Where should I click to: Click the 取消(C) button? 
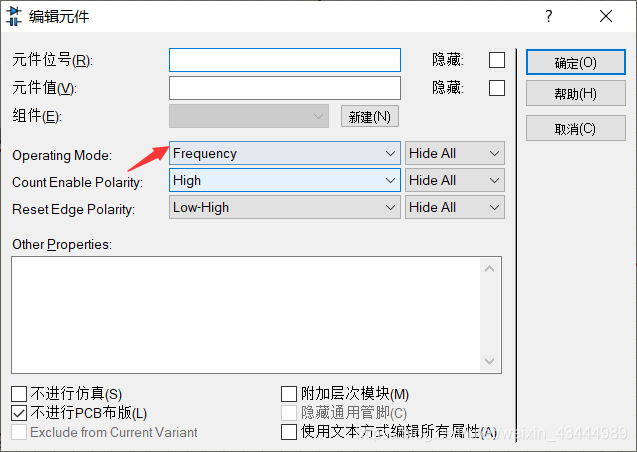[x=576, y=128]
